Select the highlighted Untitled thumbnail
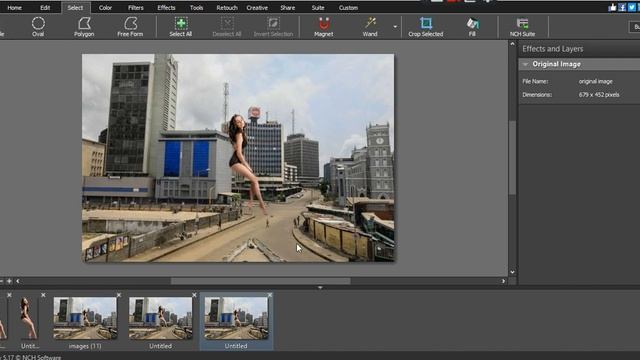Screen dimensions: 640x360 coord(236,318)
